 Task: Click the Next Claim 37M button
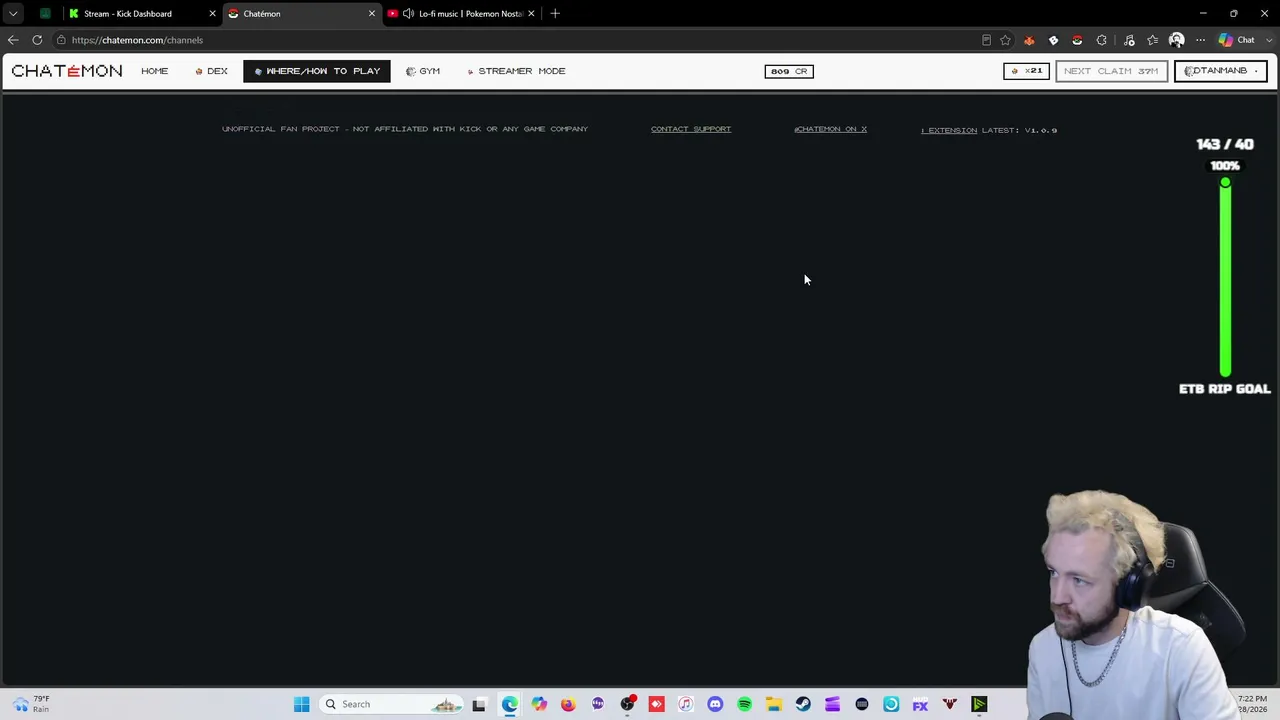[x=1111, y=71]
